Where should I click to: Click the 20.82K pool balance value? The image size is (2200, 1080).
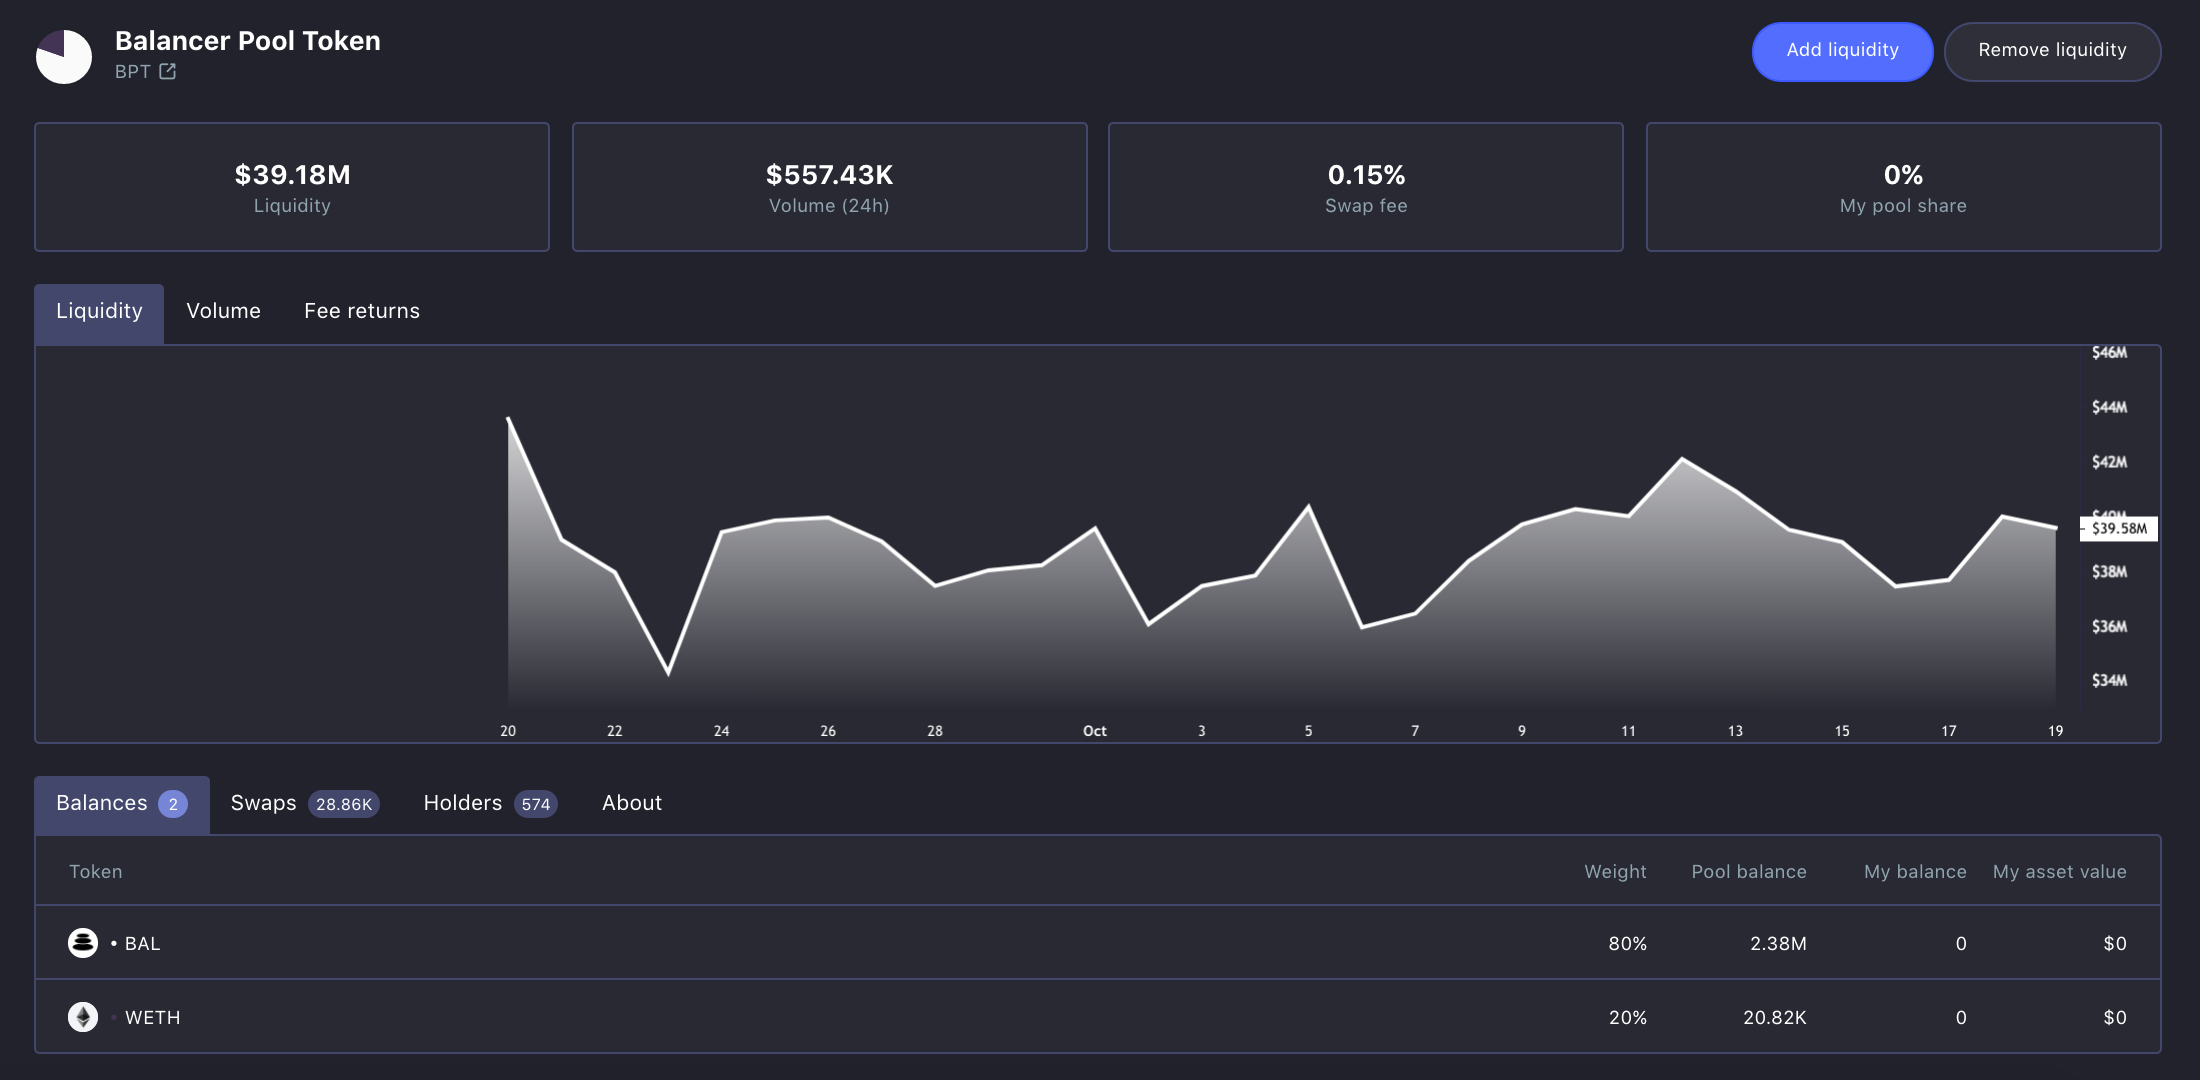tap(1774, 1017)
